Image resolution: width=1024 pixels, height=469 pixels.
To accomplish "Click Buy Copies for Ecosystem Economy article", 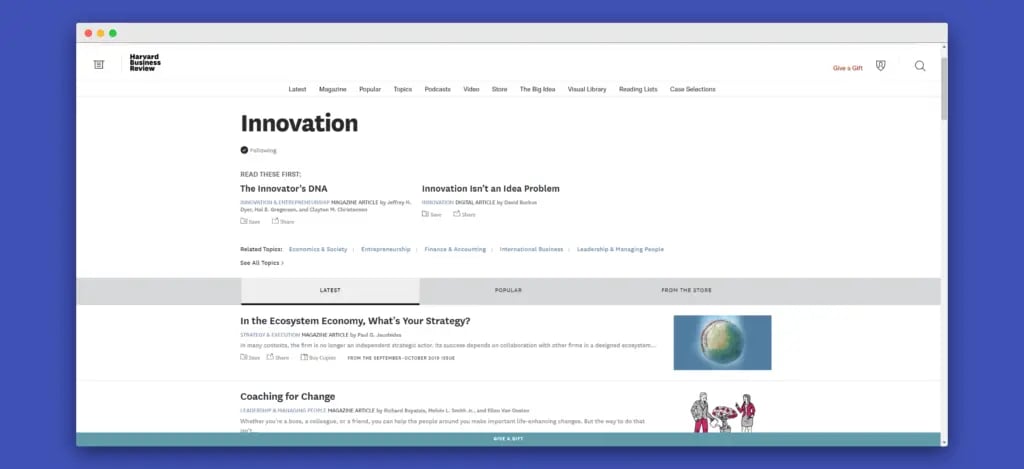I will pos(319,357).
